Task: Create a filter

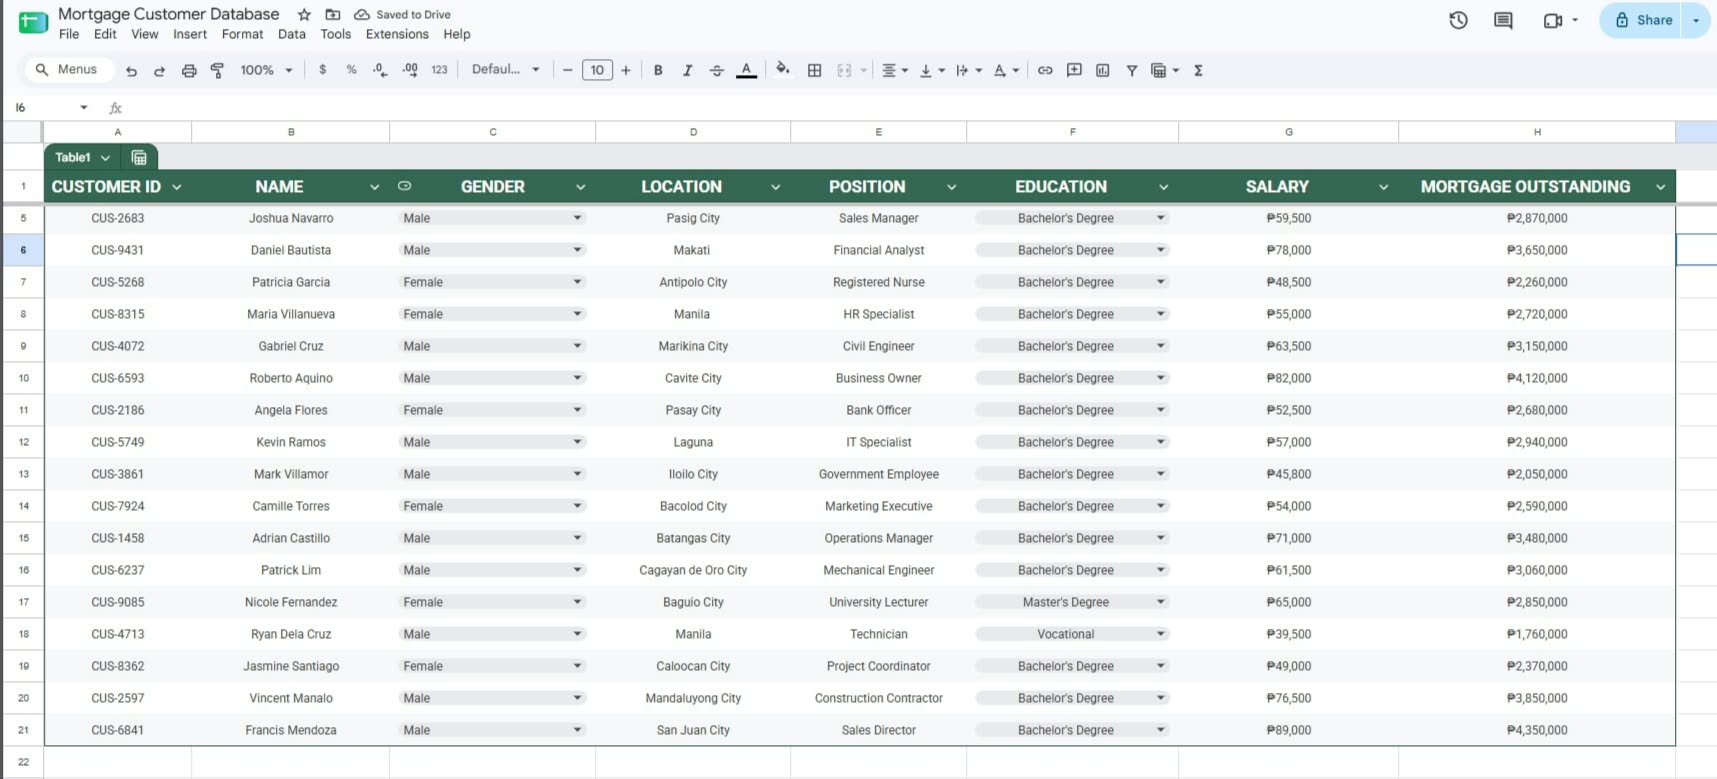Action: tap(1132, 70)
